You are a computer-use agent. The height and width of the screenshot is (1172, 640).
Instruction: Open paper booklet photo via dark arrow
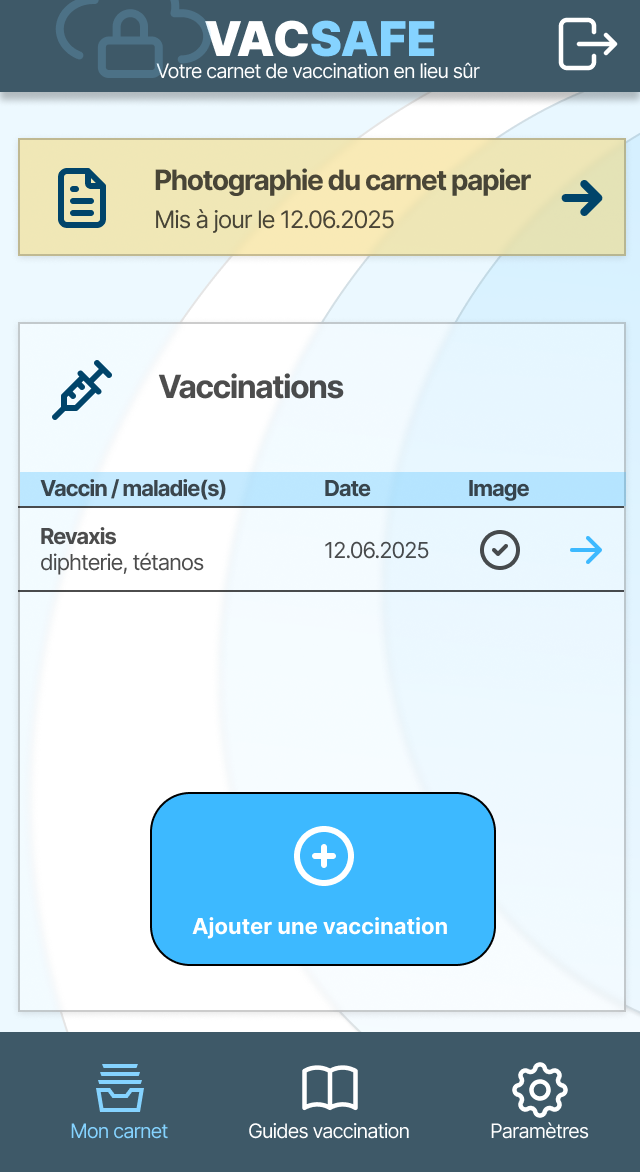(582, 199)
